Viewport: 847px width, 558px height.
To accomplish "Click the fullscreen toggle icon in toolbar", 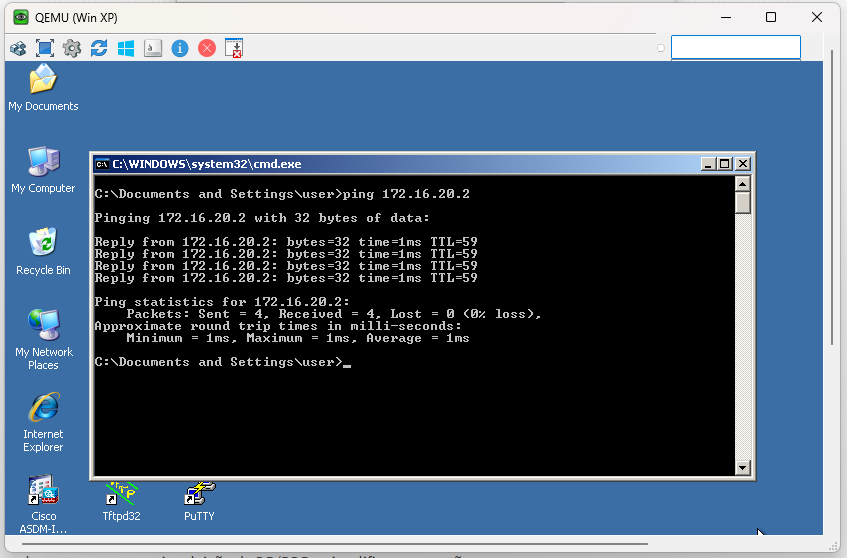I will pyautogui.click(x=44, y=48).
